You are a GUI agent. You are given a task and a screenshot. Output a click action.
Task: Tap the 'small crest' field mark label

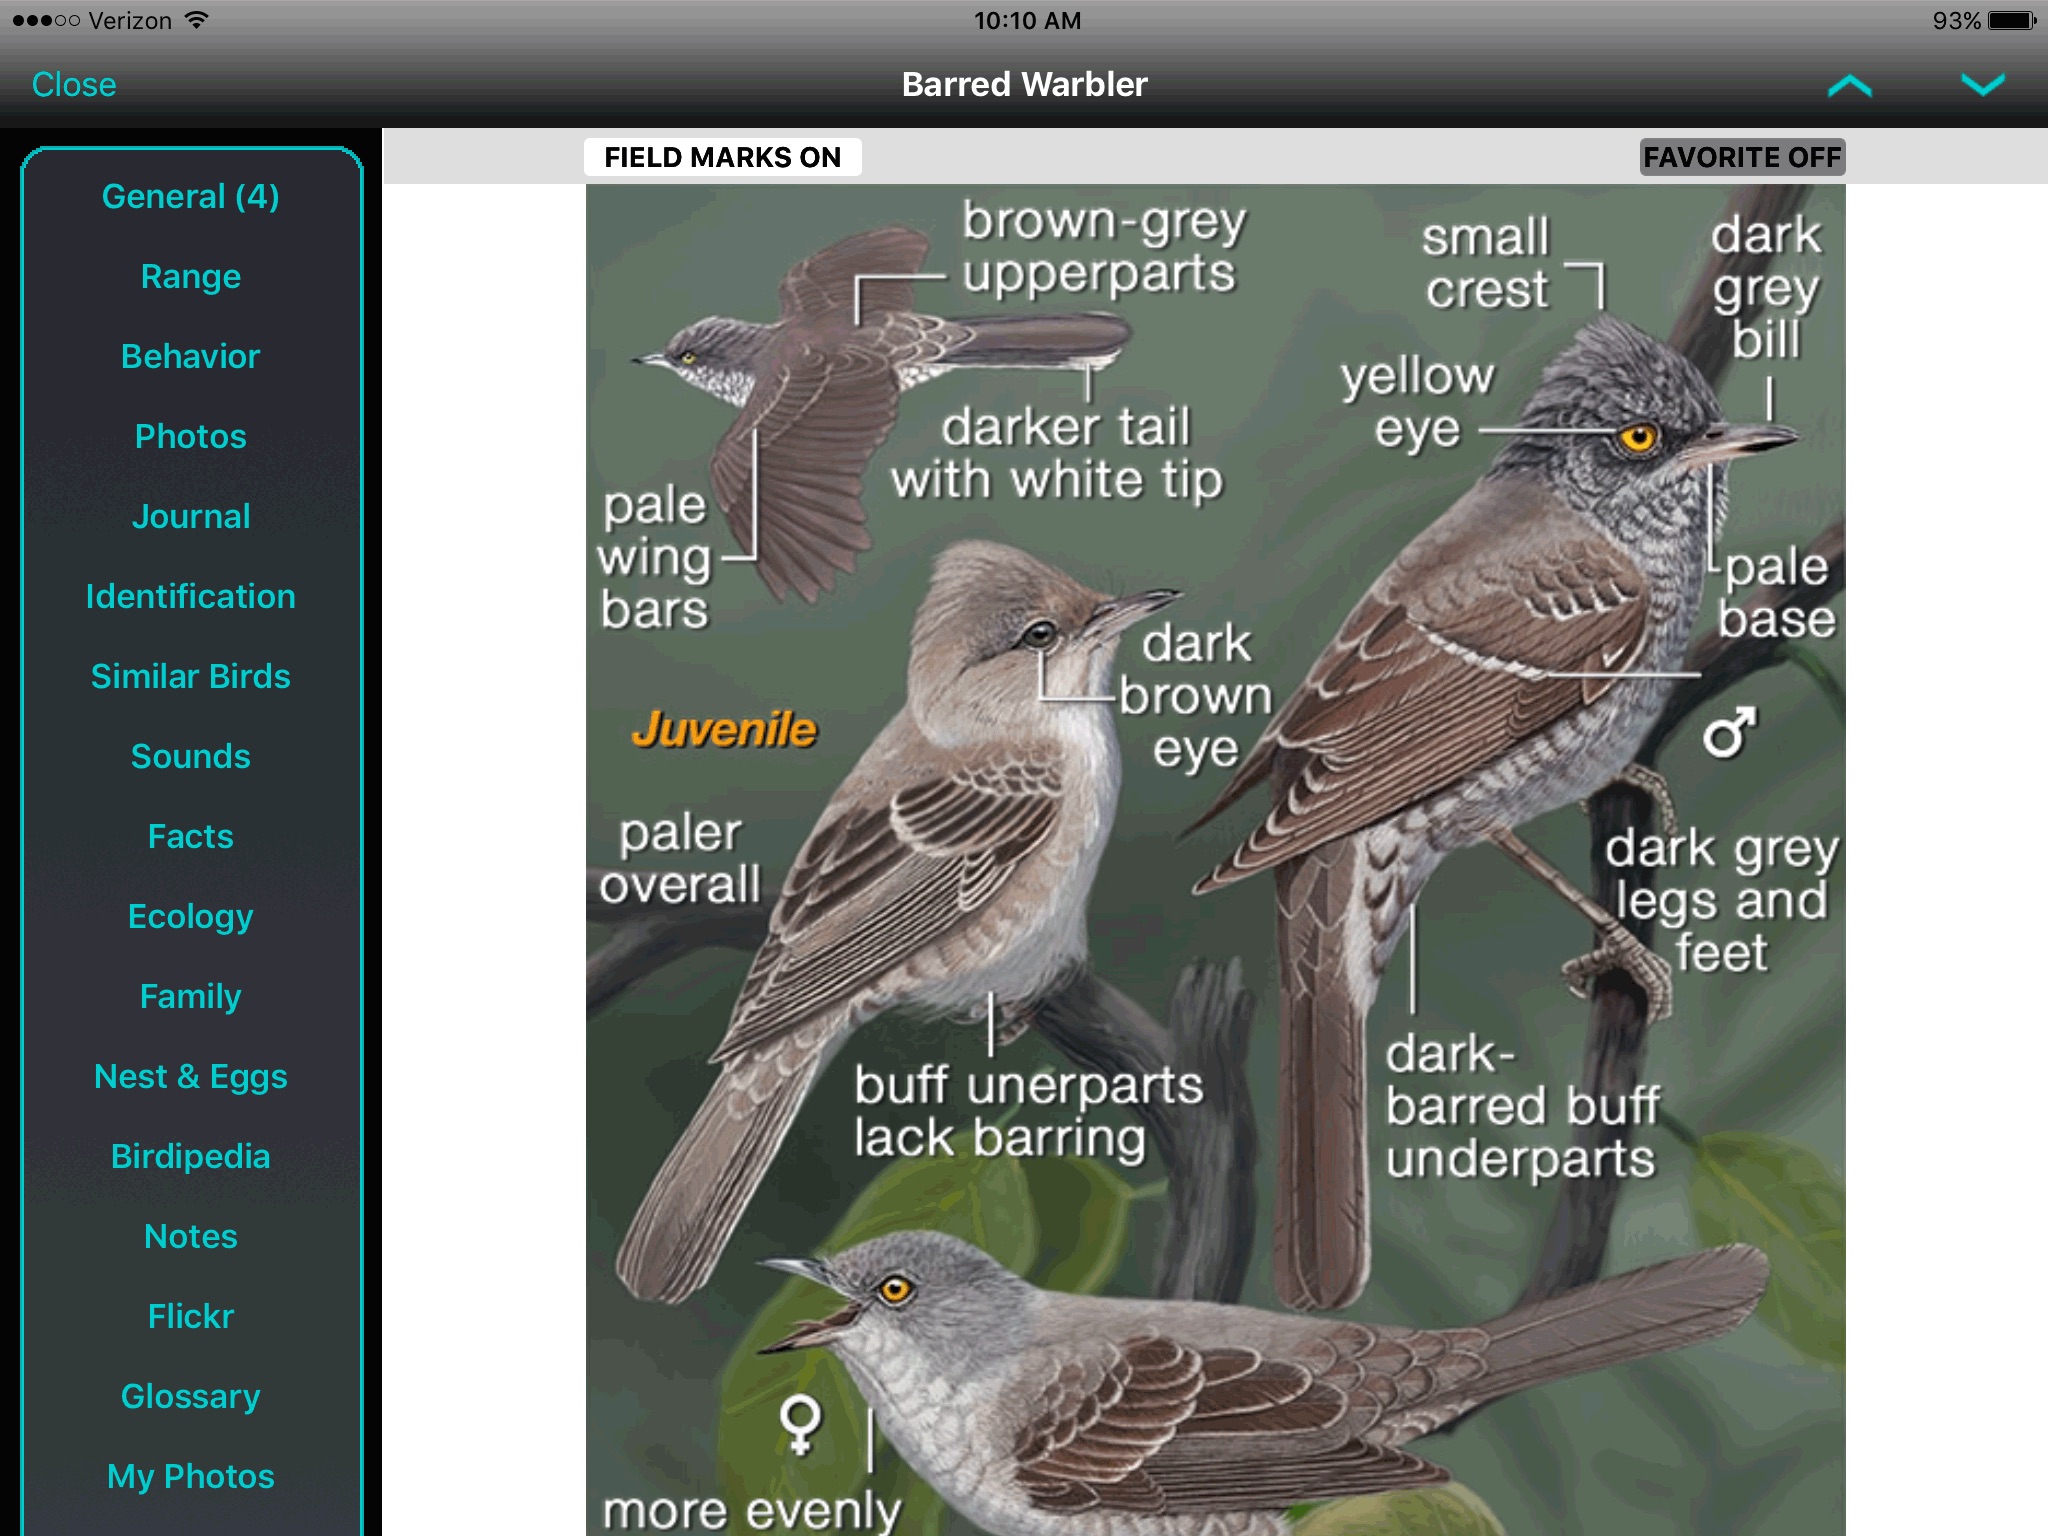pyautogui.click(x=1486, y=263)
